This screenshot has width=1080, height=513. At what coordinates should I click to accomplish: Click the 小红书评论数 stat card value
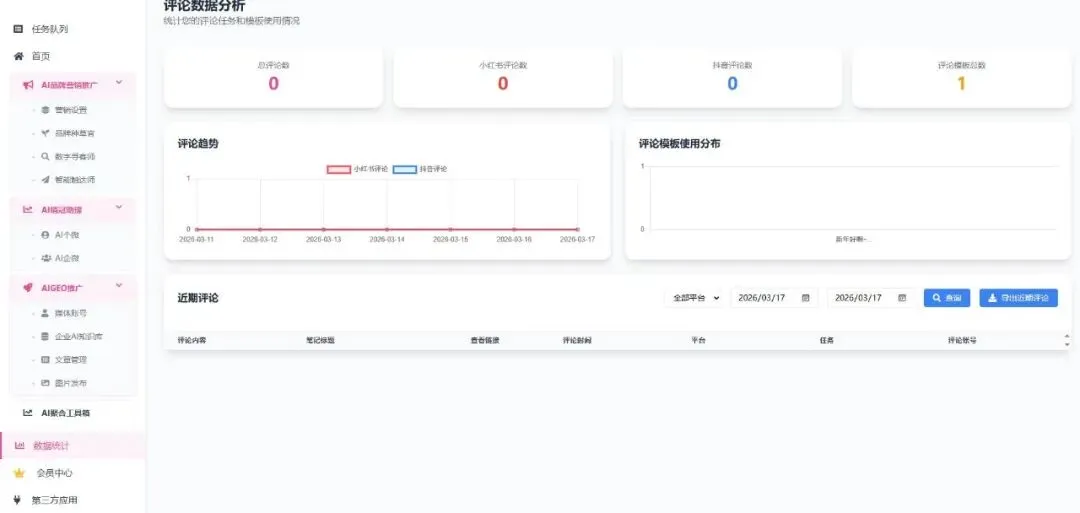coord(503,84)
